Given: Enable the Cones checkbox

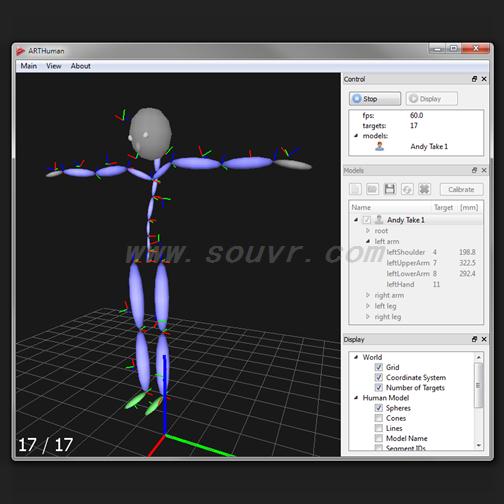Looking at the screenshot, I should coord(379,418).
